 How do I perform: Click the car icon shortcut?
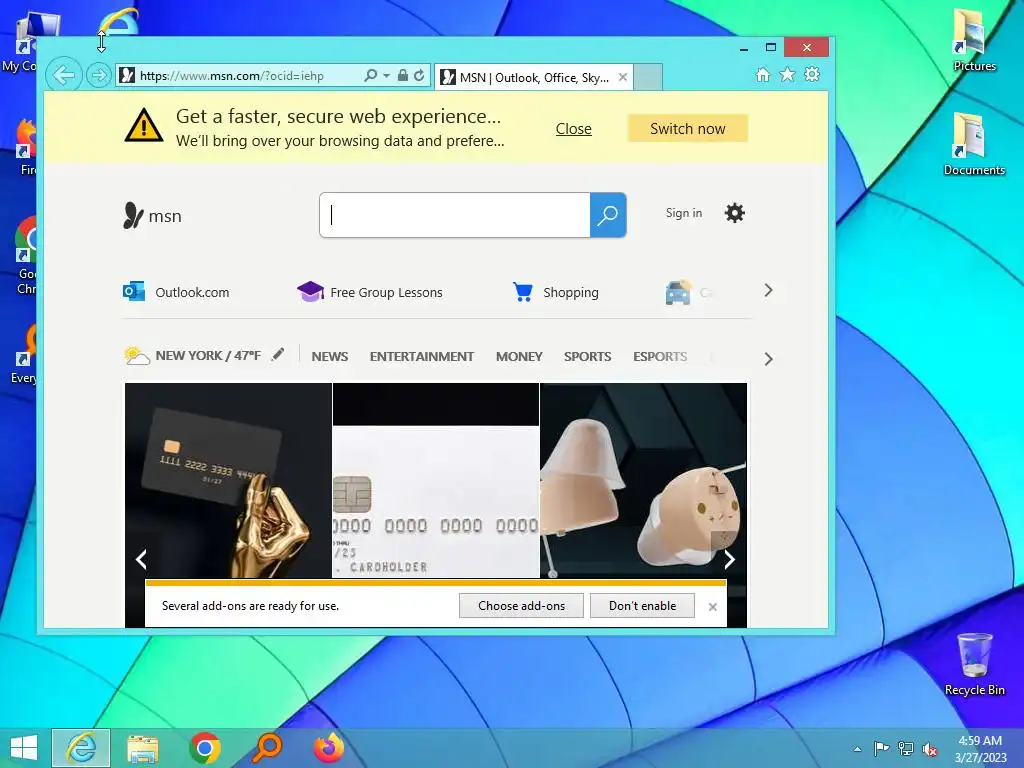pos(678,293)
